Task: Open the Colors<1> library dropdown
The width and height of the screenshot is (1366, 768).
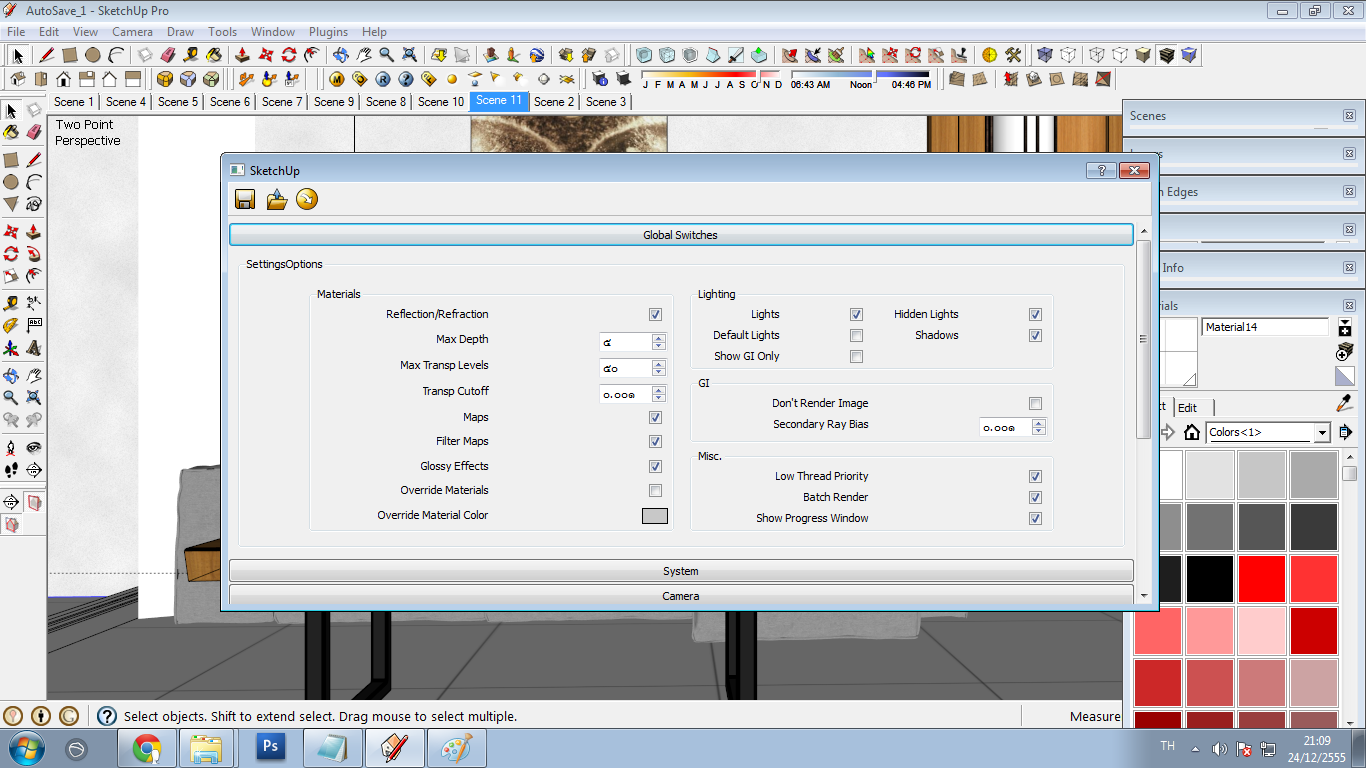Action: 1322,433
